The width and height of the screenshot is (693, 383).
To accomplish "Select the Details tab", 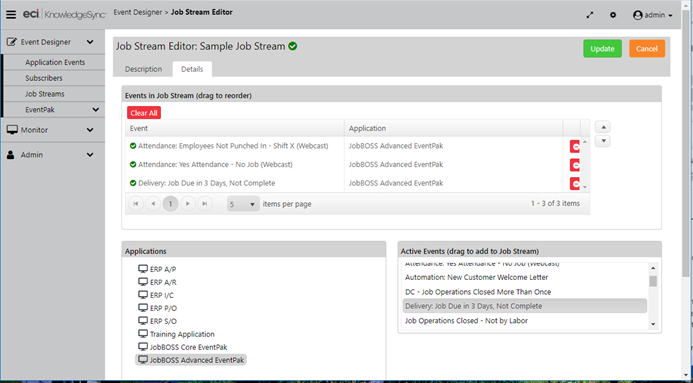I will click(x=192, y=69).
